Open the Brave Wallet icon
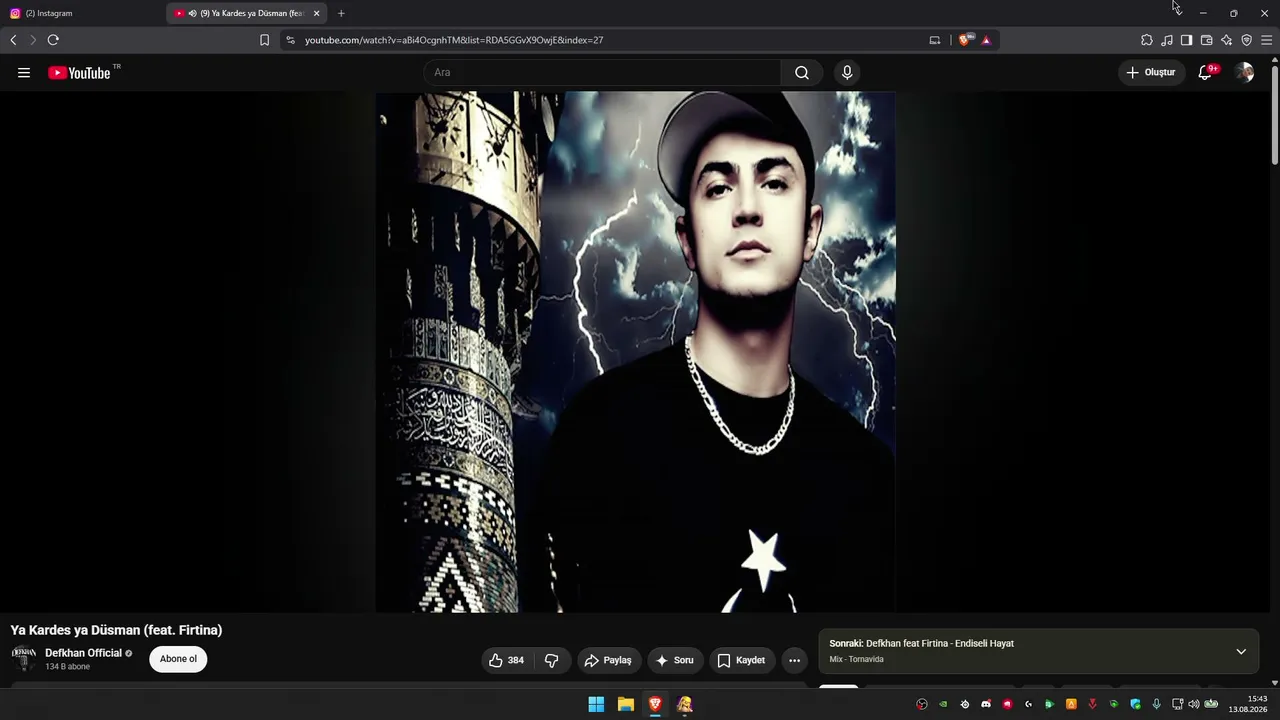The height and width of the screenshot is (720, 1280). click(x=1206, y=40)
